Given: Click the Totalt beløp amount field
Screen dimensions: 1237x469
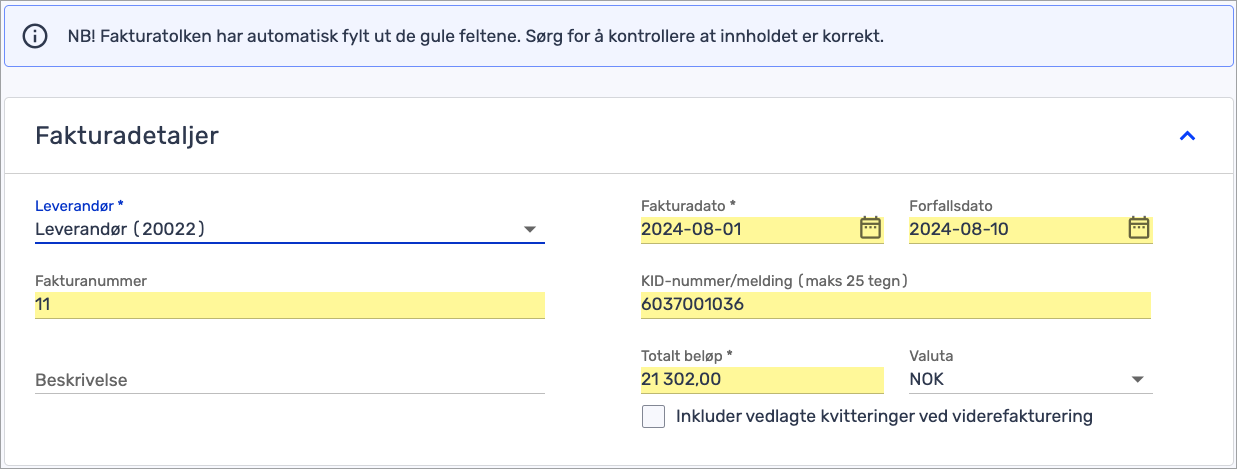Looking at the screenshot, I should (761, 380).
